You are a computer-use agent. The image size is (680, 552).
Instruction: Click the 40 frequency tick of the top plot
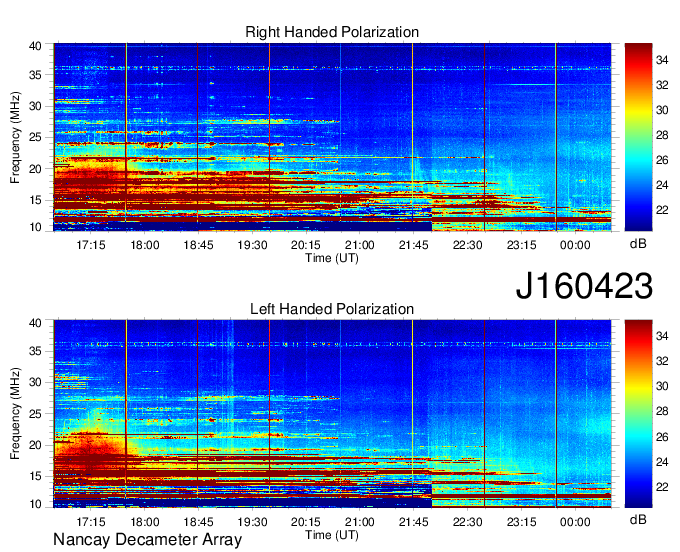[x=35, y=46]
